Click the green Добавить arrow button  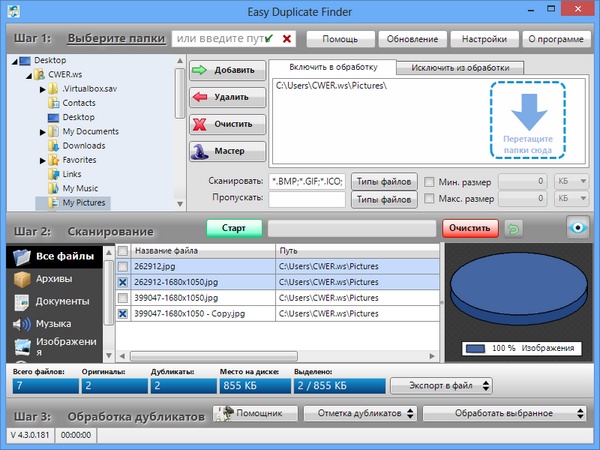click(228, 71)
